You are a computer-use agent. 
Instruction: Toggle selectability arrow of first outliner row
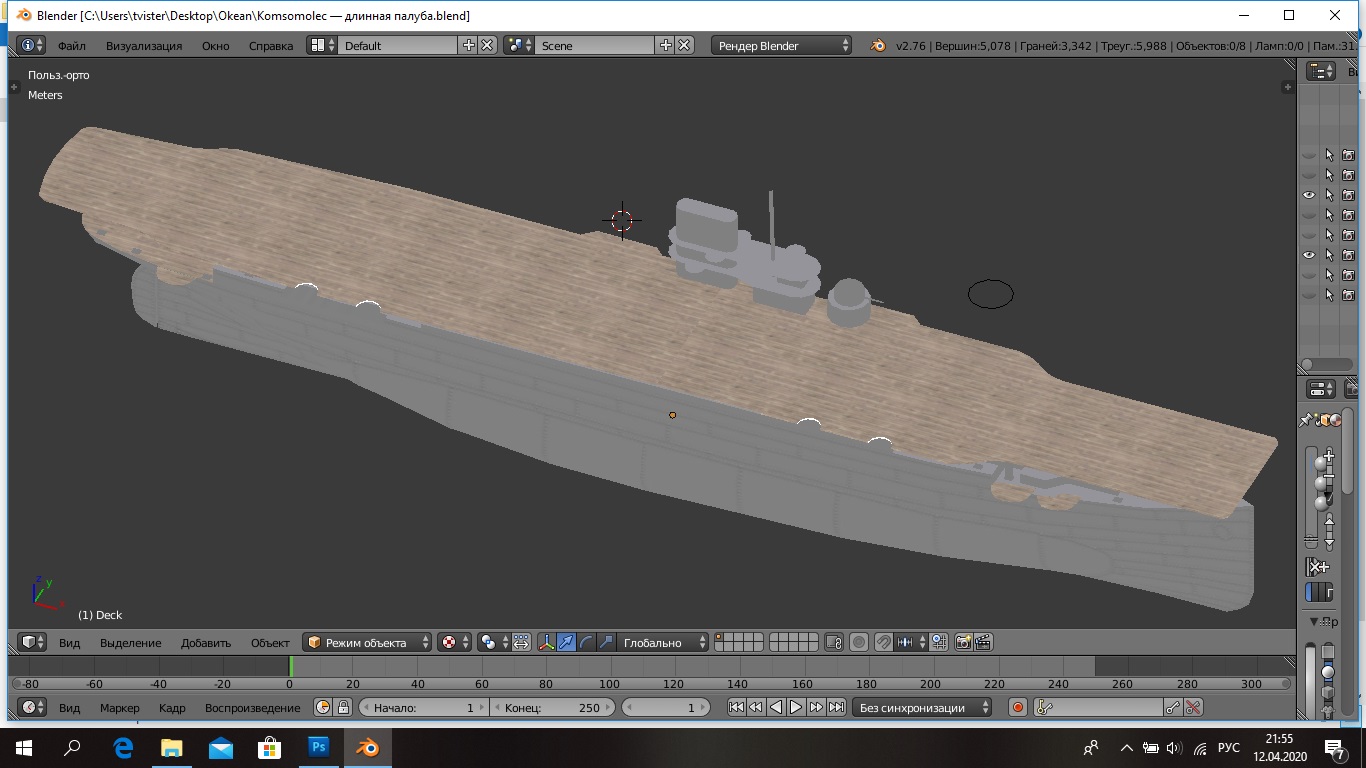[1329, 155]
